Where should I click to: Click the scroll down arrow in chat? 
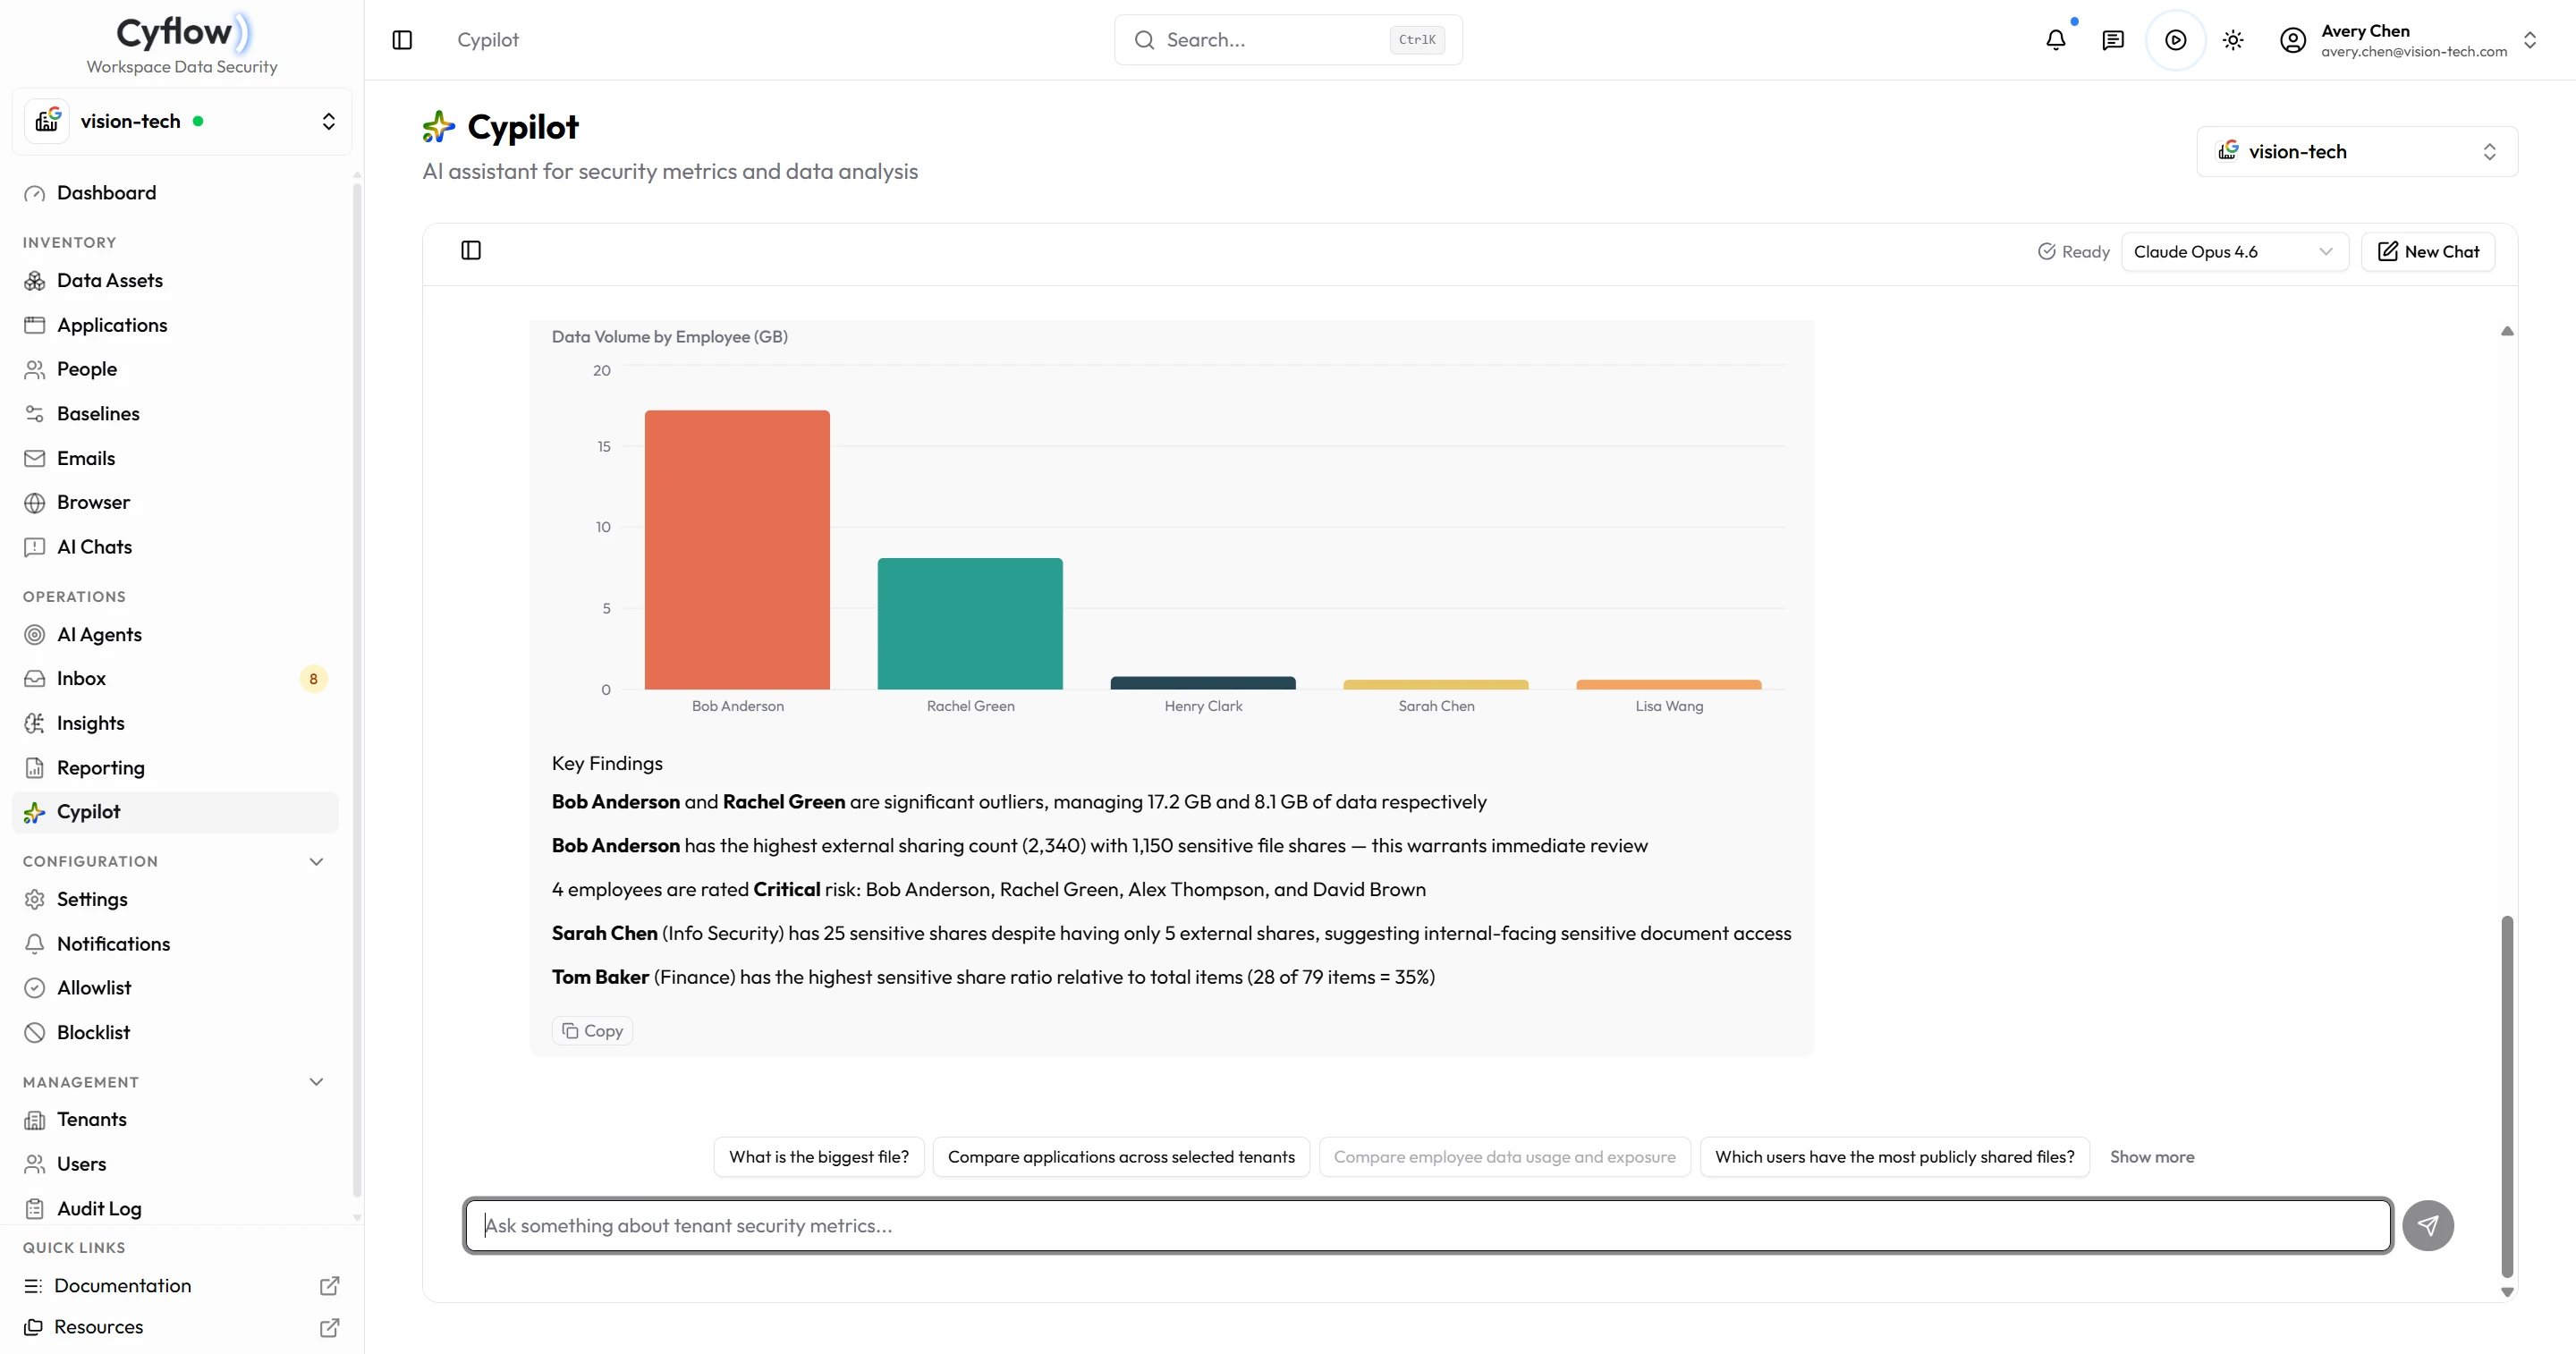click(x=2507, y=1291)
